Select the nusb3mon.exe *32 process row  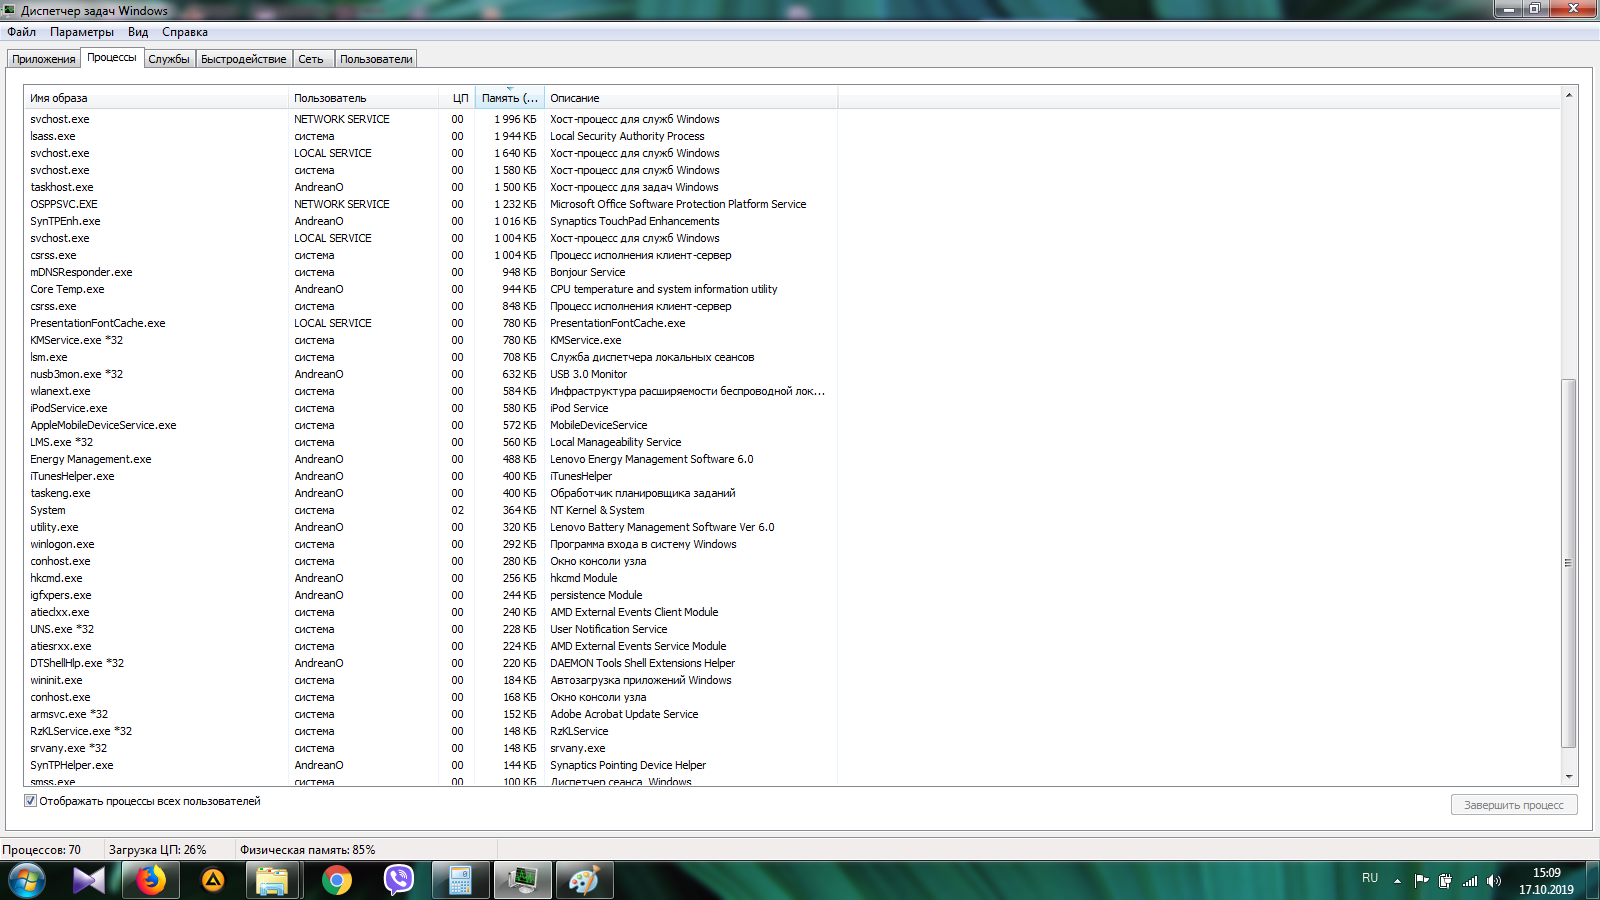click(430, 374)
